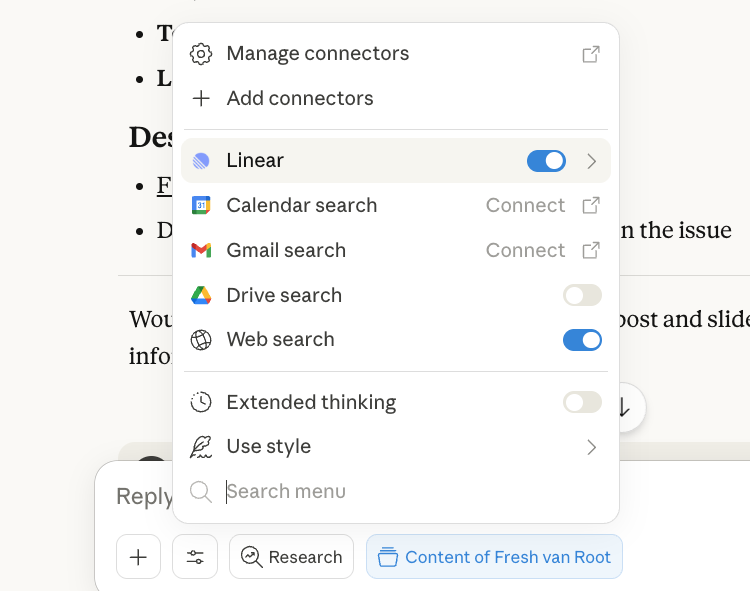Click the Manage connectors gear icon

pos(201,54)
